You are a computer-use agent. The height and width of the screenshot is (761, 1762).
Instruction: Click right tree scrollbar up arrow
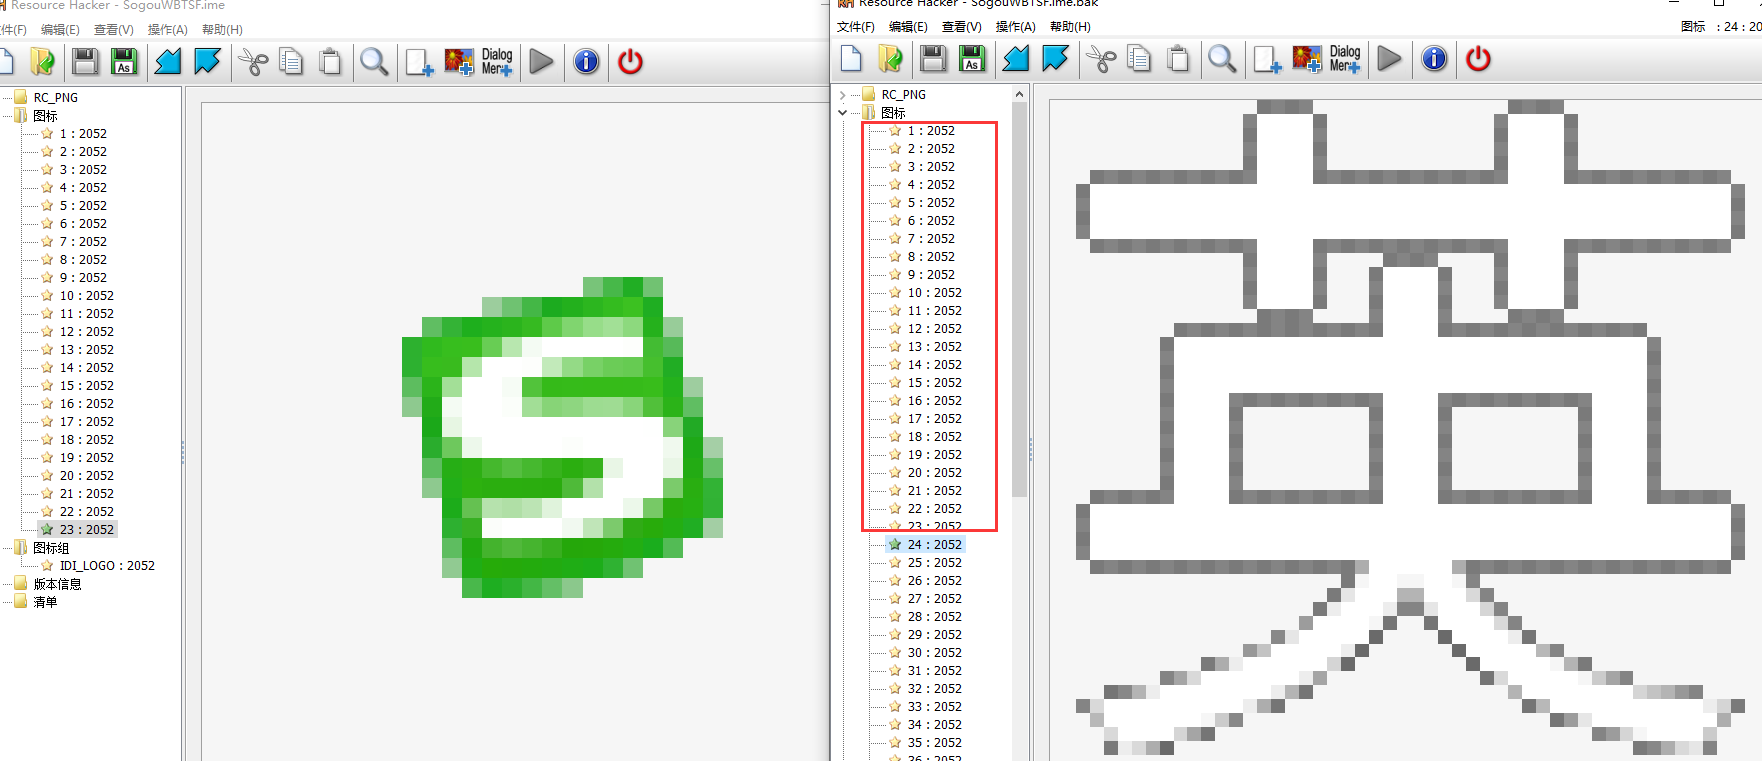1019,94
